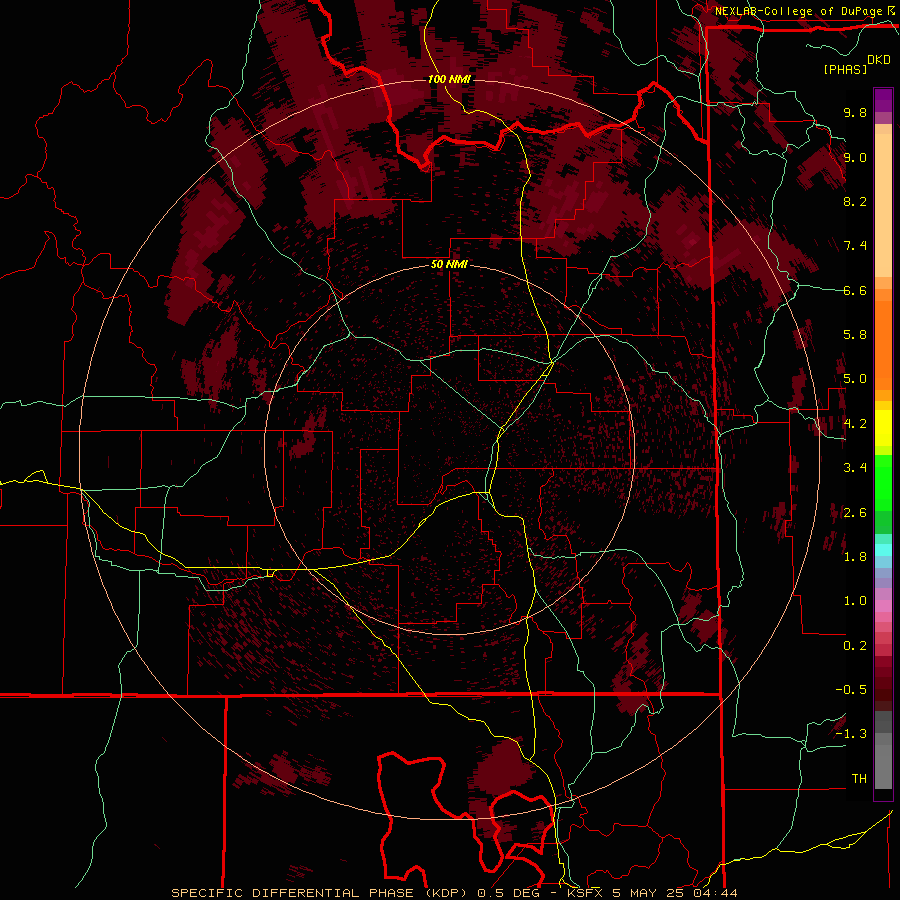Click the TH threshold label
This screenshot has width=900, height=900.
click(859, 779)
